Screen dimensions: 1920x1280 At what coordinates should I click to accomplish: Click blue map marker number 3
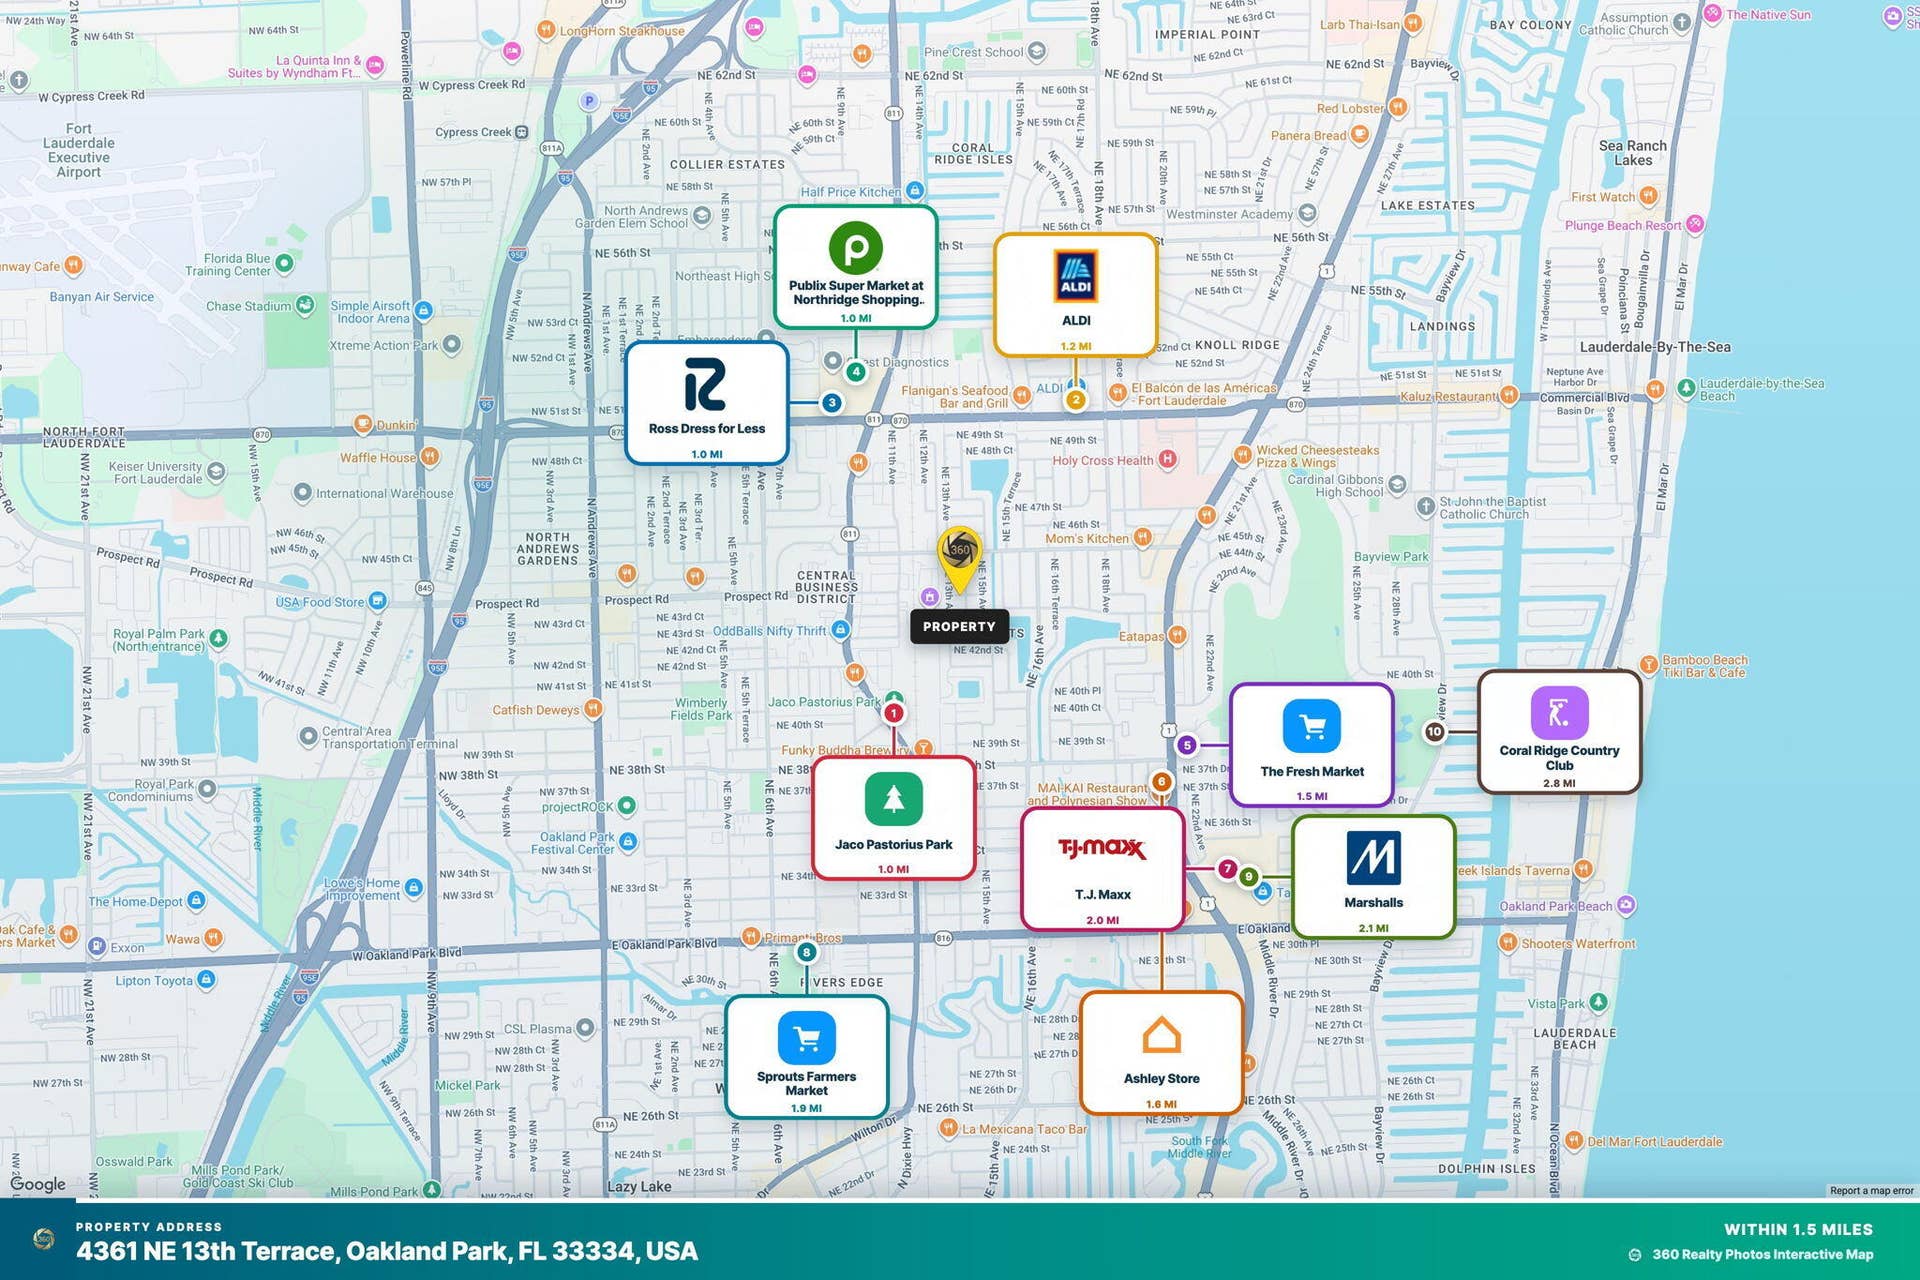pos(832,403)
